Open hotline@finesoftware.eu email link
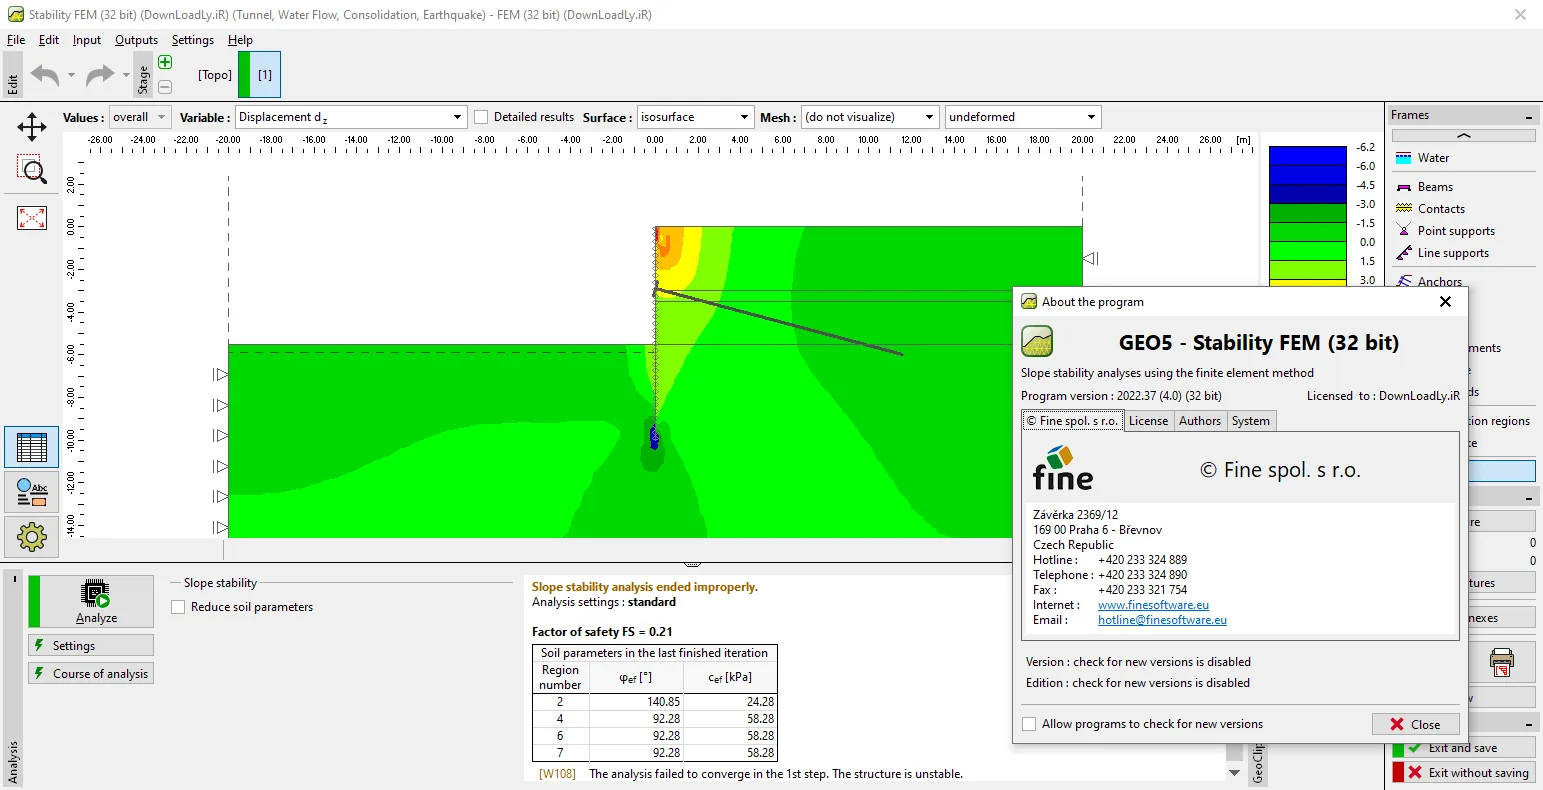Screen dimensions: 1543x790 point(1162,620)
